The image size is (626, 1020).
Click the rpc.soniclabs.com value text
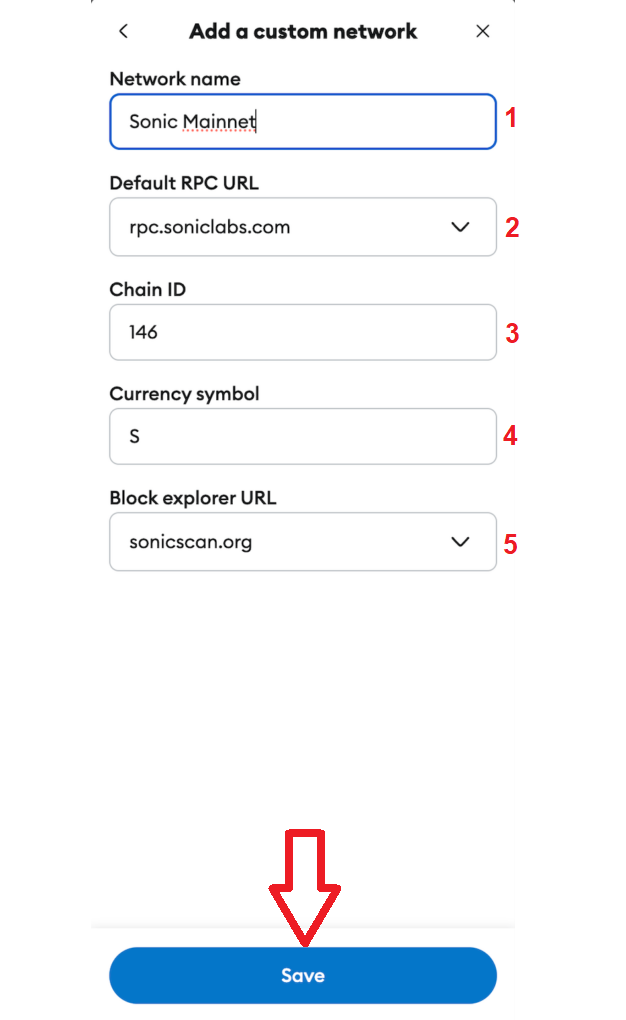(210, 227)
